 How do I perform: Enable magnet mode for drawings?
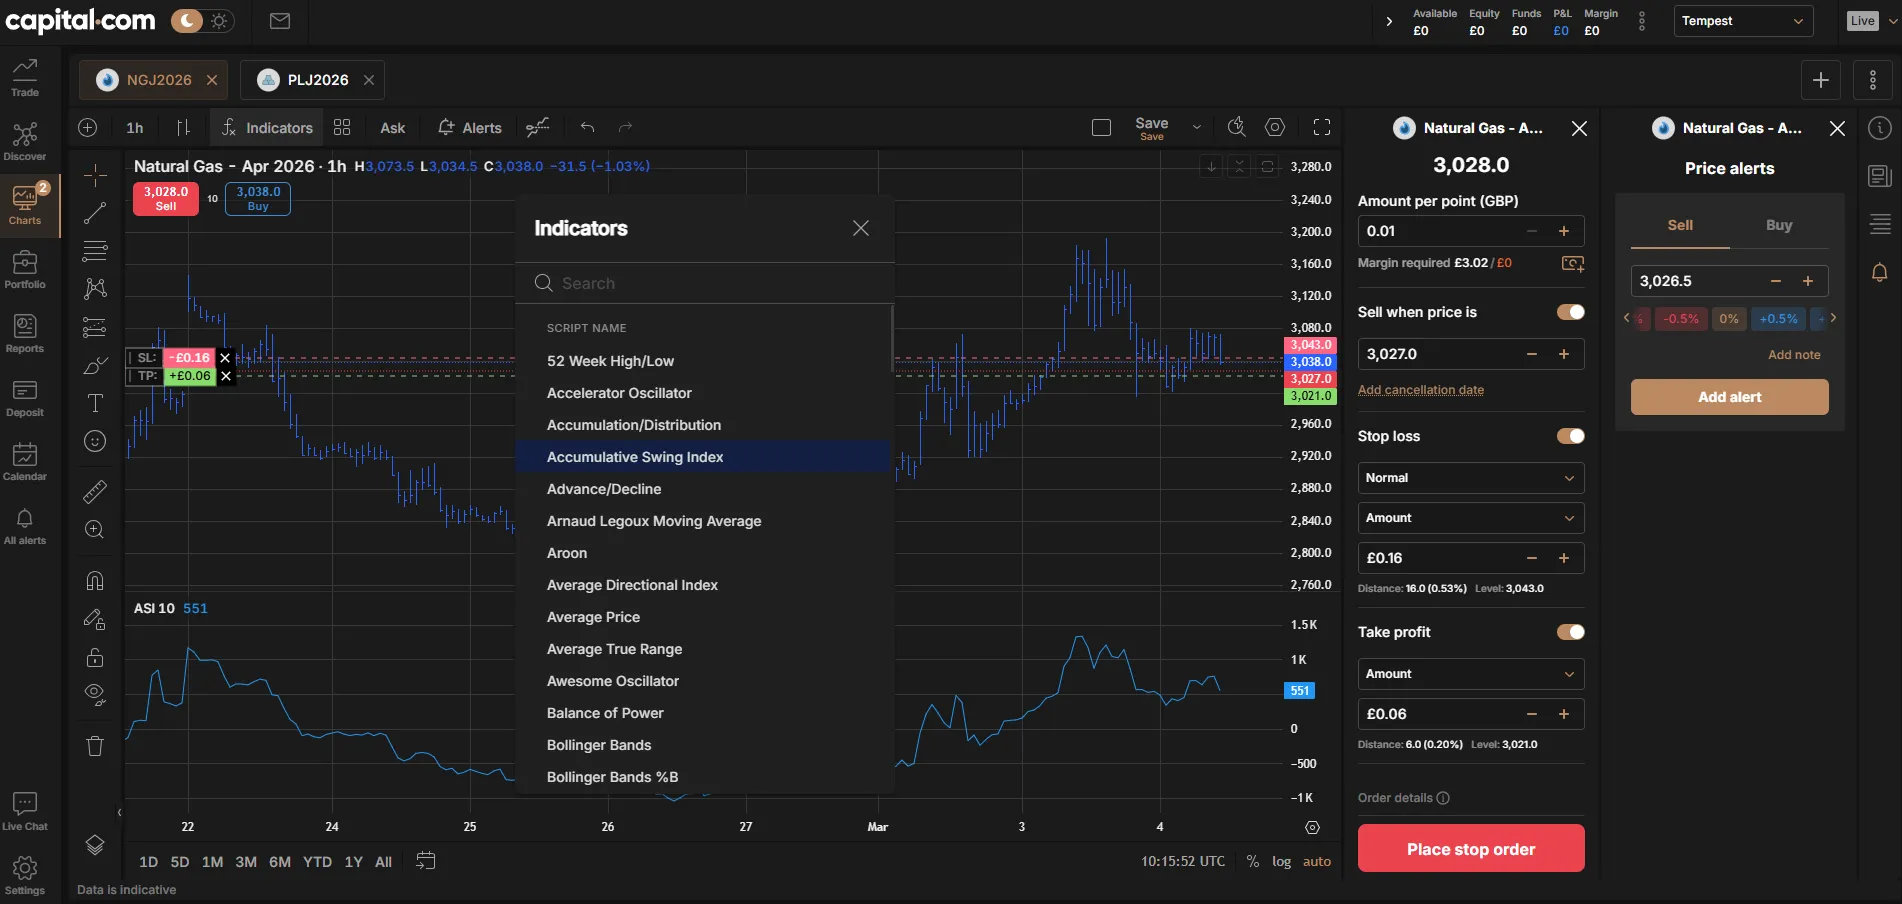click(x=95, y=581)
